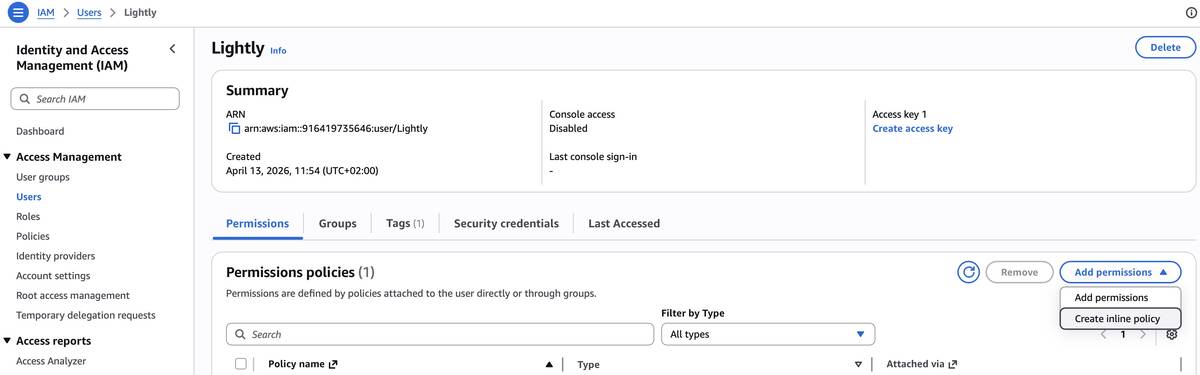Copy the ARN using the copy icon
Screen dimensions: 1200x375
(x=234, y=129)
